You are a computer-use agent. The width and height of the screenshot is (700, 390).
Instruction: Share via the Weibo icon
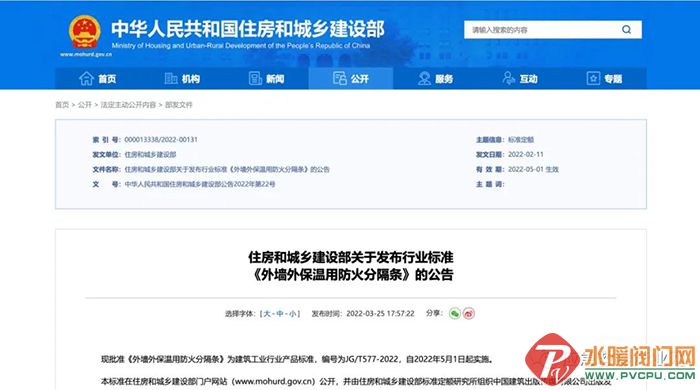pyautogui.click(x=469, y=314)
